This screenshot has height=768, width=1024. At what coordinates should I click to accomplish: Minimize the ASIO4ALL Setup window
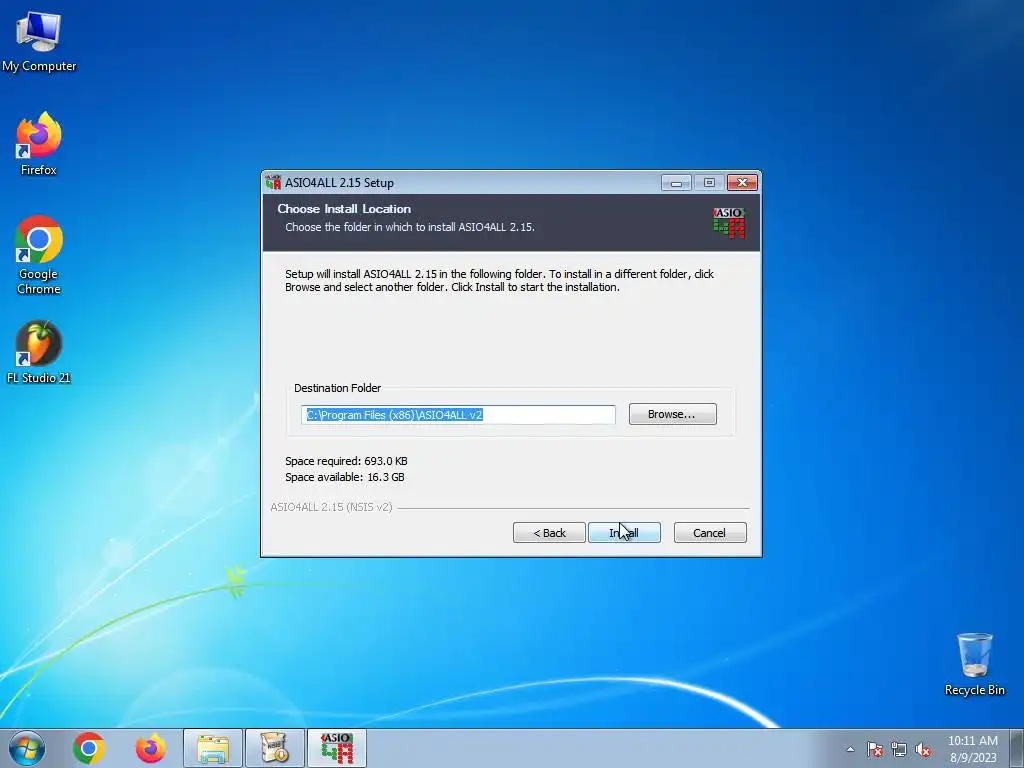(676, 183)
